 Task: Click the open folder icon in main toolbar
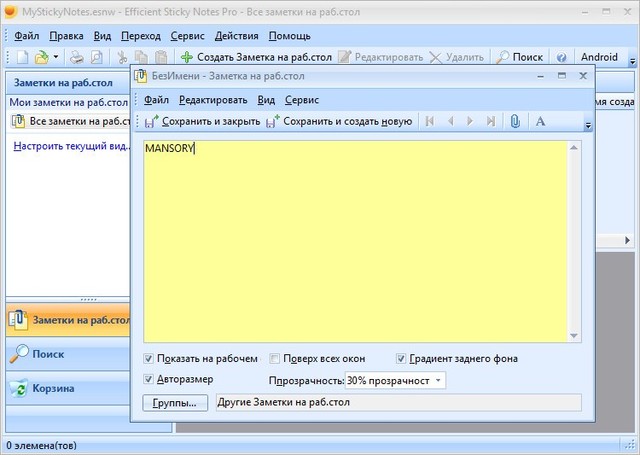[42, 57]
